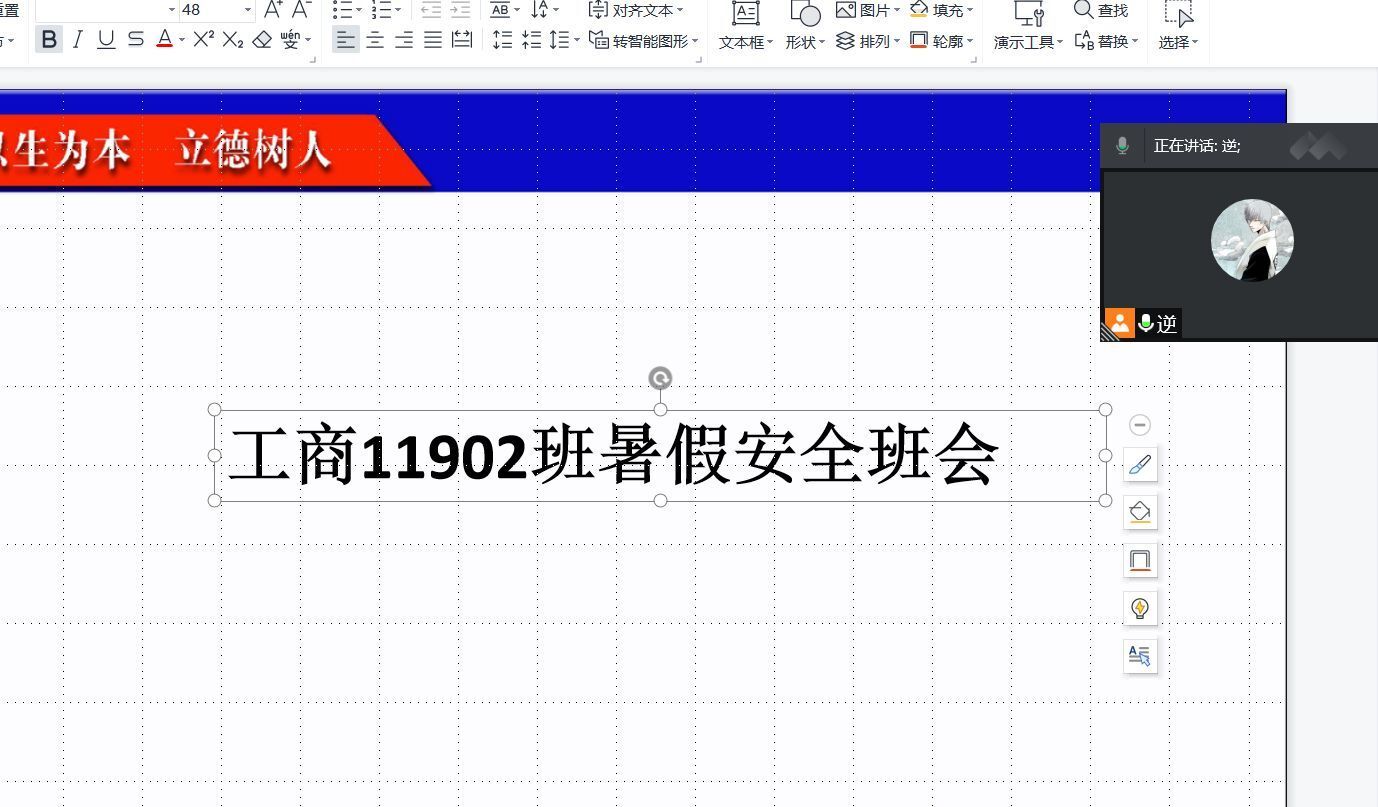1378x807 pixels.
Task: Open the font size dropdown showing 48
Action: (248, 10)
